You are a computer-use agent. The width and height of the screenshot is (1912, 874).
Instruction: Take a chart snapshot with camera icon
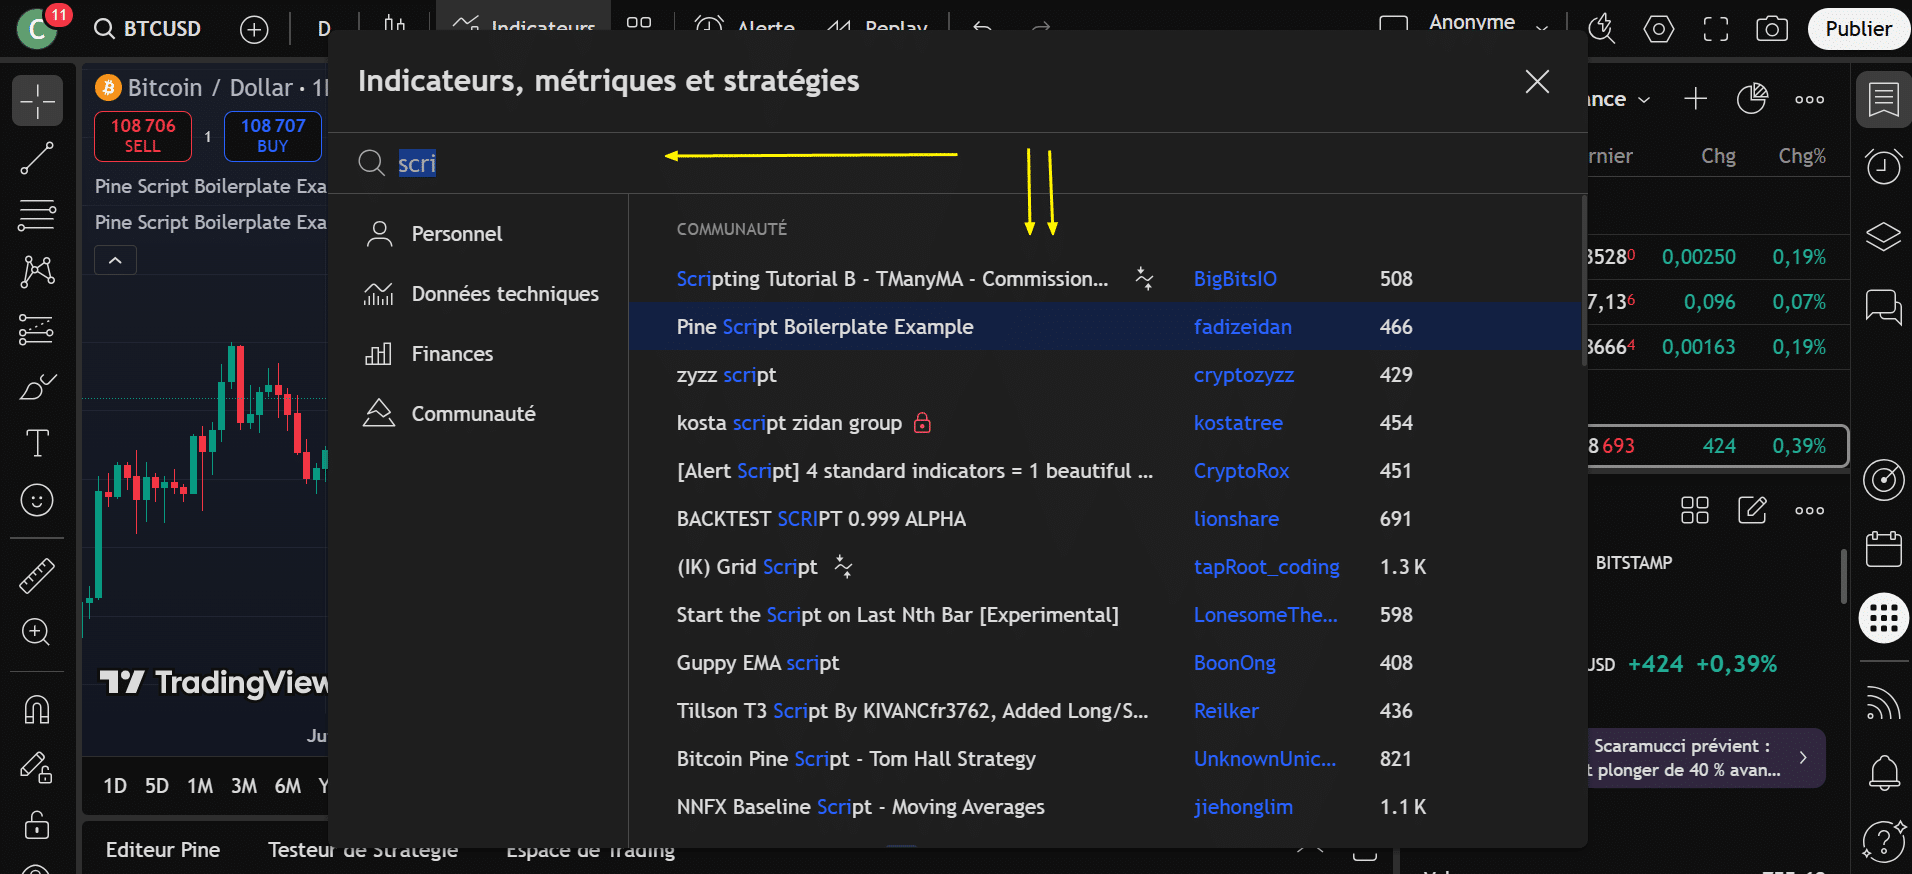pyautogui.click(x=1772, y=29)
